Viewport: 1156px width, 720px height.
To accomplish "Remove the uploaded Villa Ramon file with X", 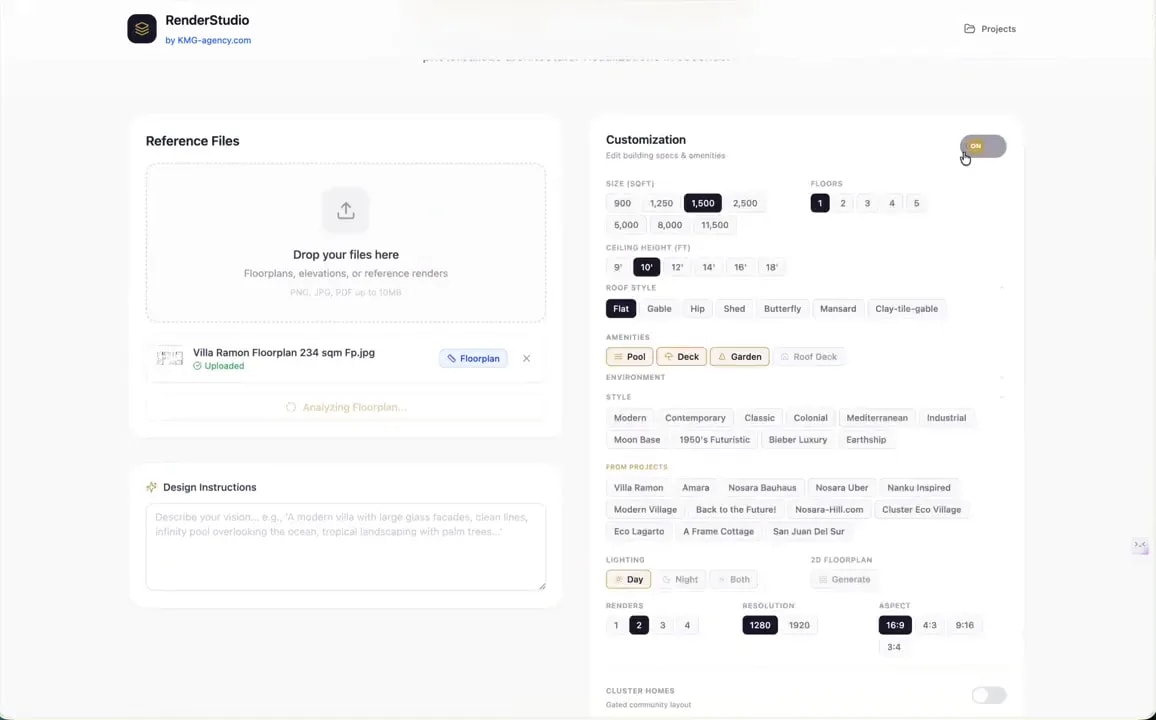I will [x=526, y=358].
